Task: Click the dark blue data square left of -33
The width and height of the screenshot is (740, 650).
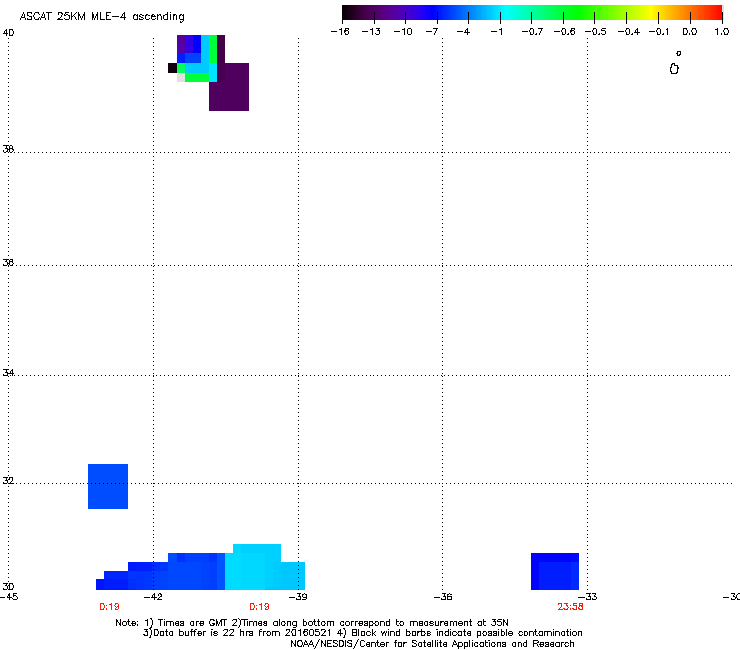Action: 555,571
